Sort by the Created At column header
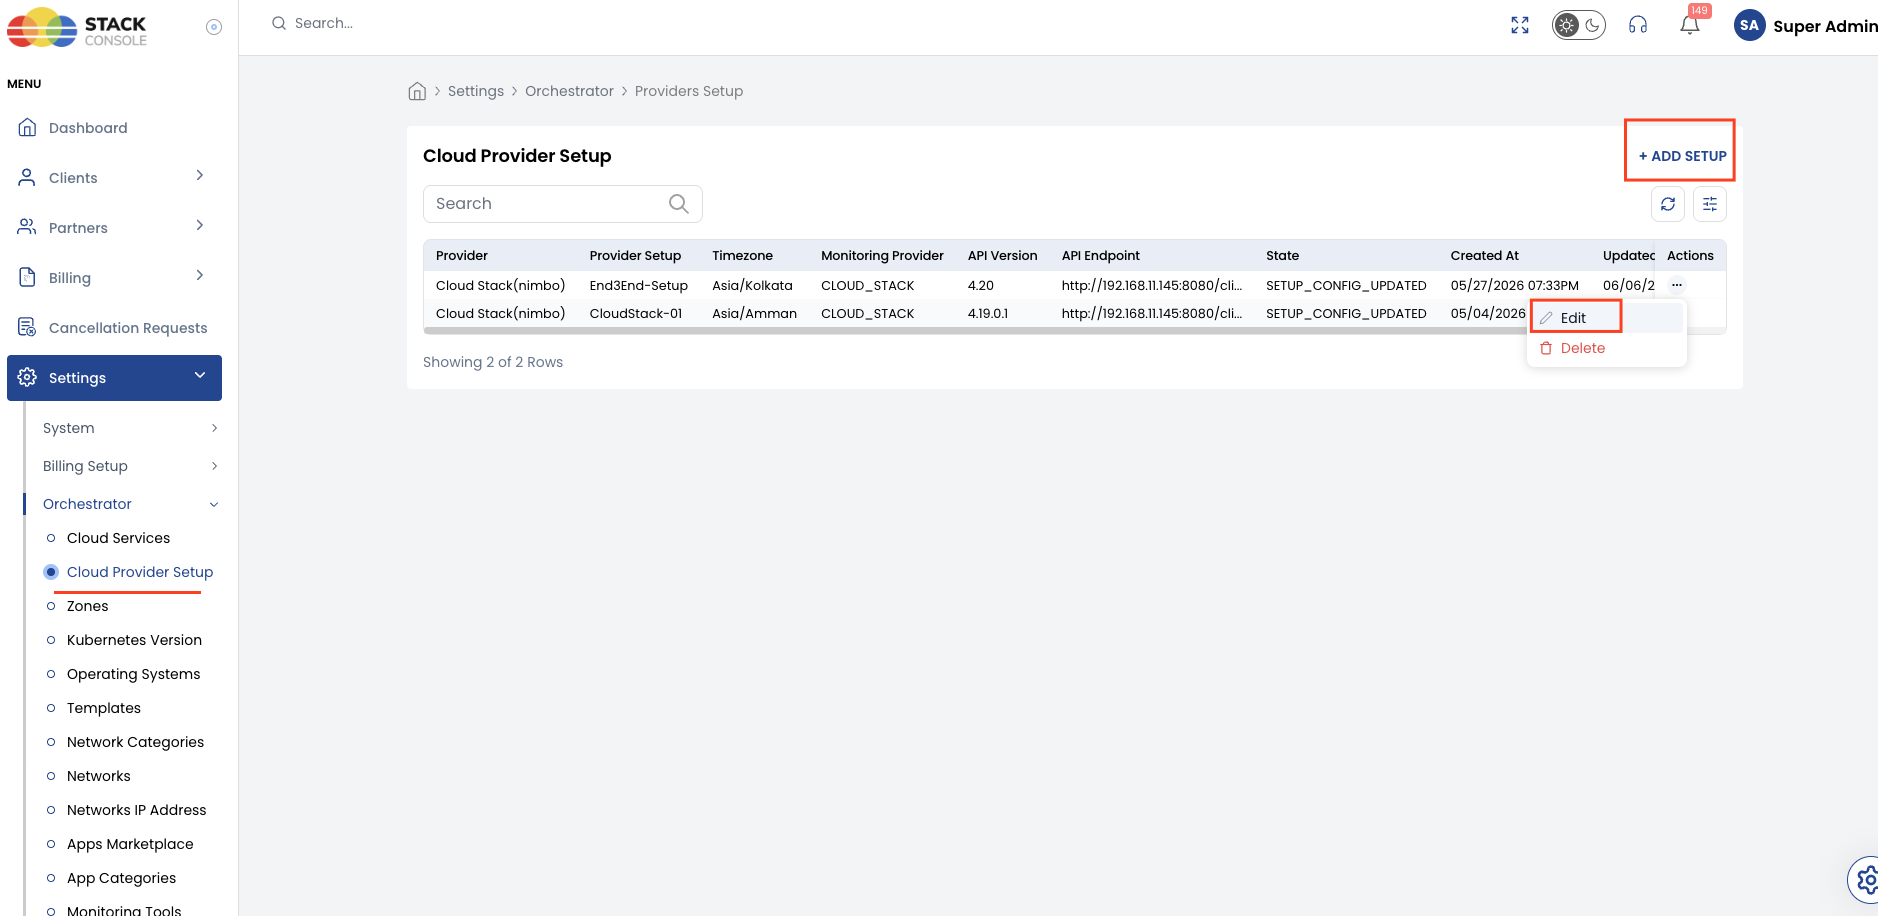This screenshot has width=1878, height=916. [1484, 256]
